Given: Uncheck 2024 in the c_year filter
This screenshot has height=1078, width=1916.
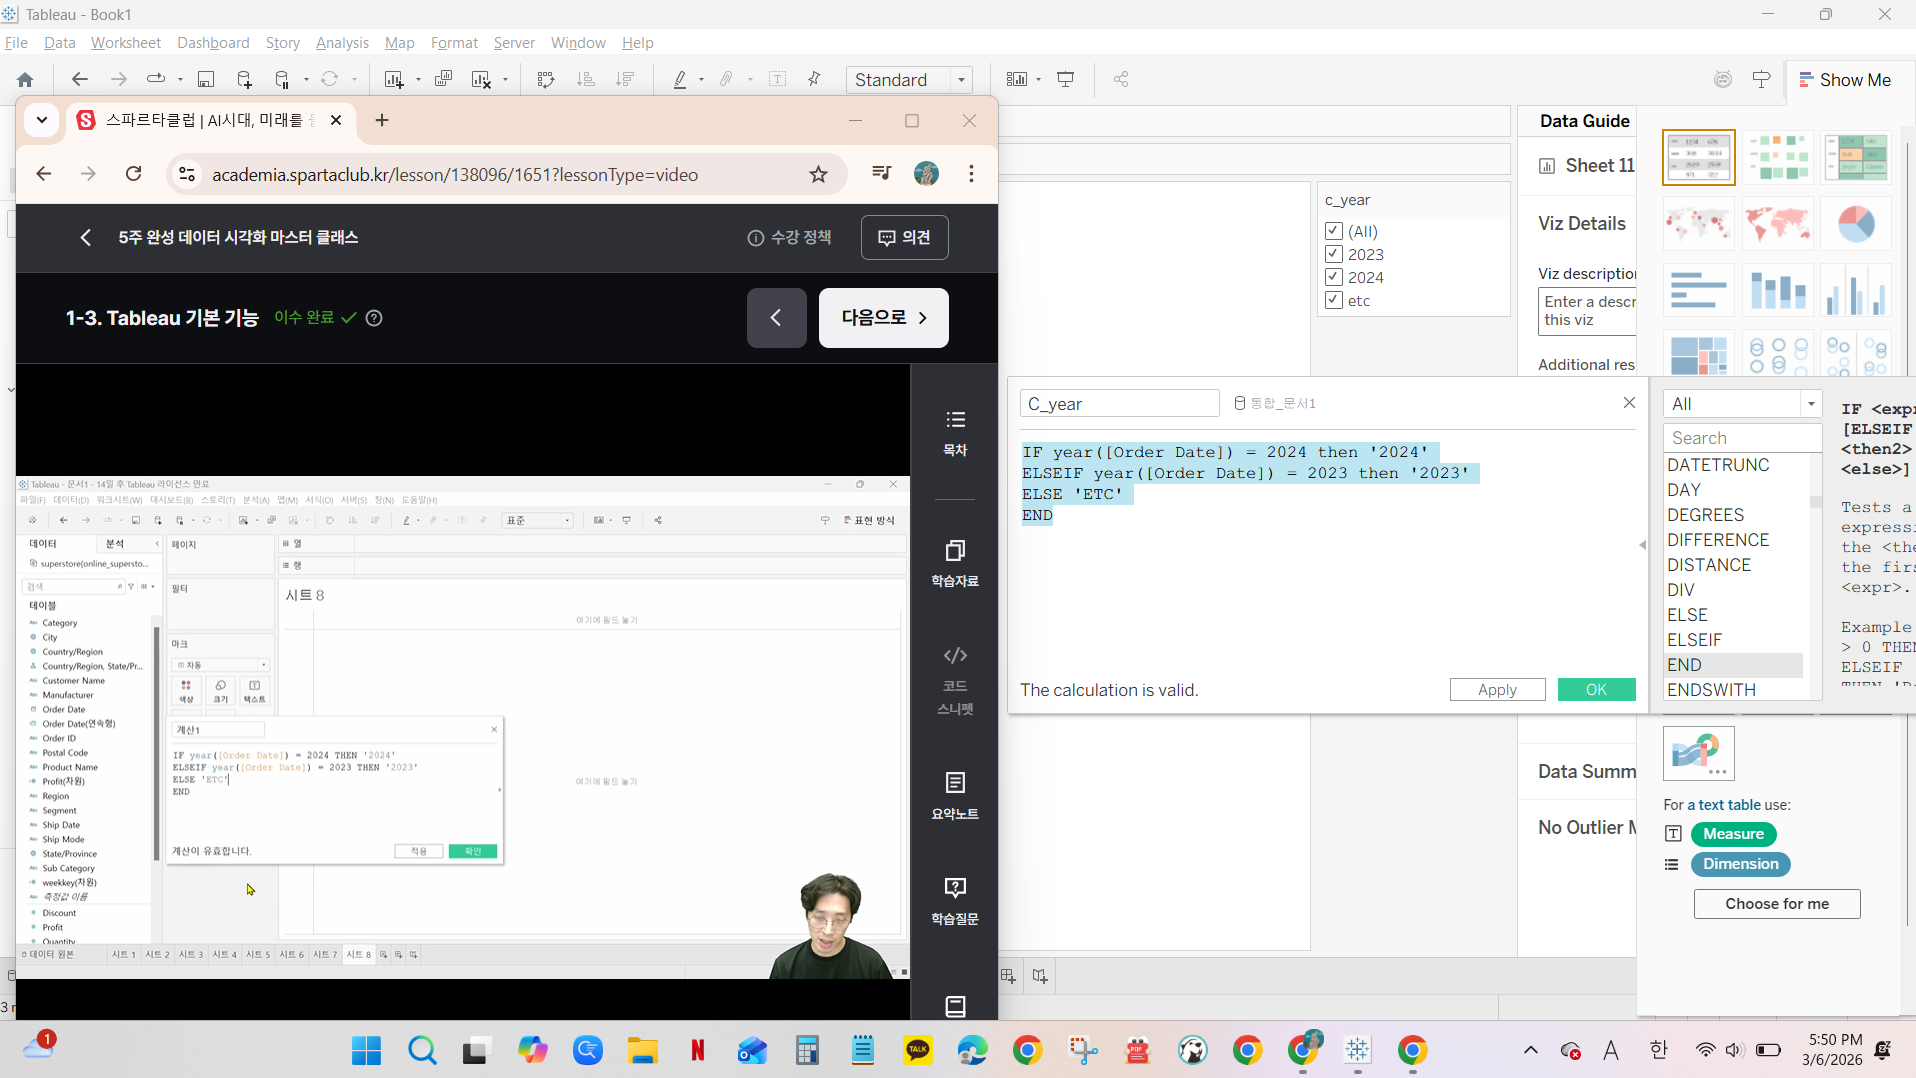Looking at the screenshot, I should (1334, 277).
